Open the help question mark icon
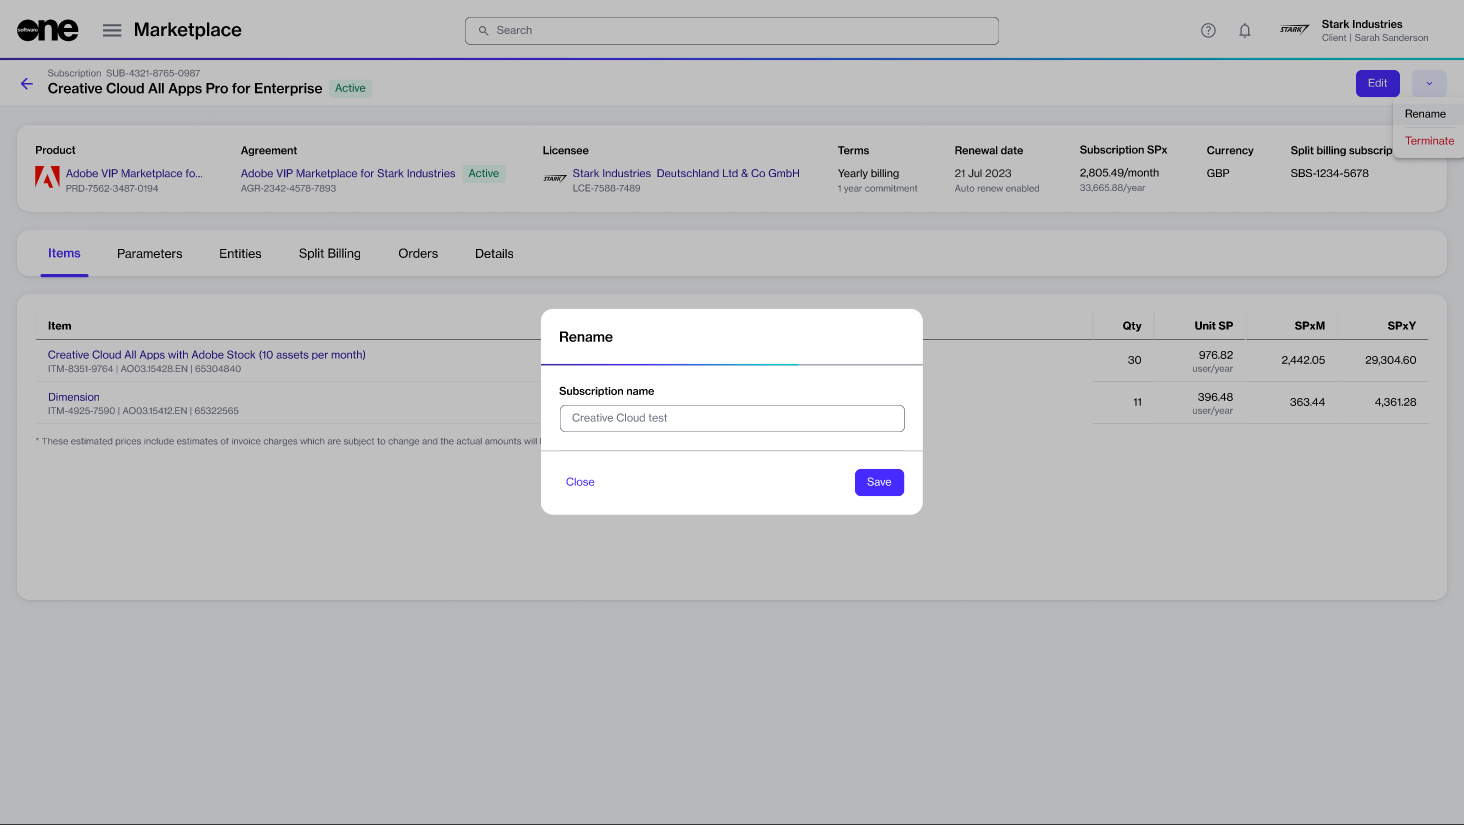Viewport: 1464px width, 825px height. 1208,30
